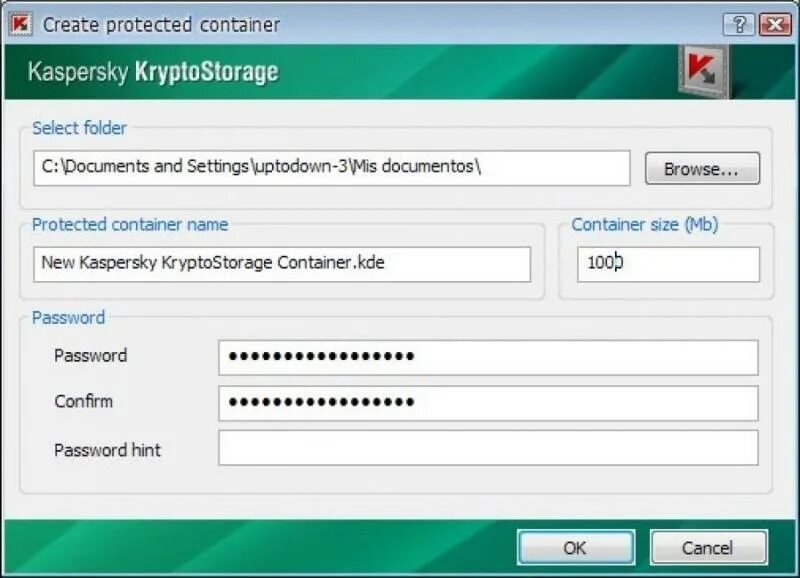
Task: Click the 'Select folder' group label
Action: coord(79,128)
